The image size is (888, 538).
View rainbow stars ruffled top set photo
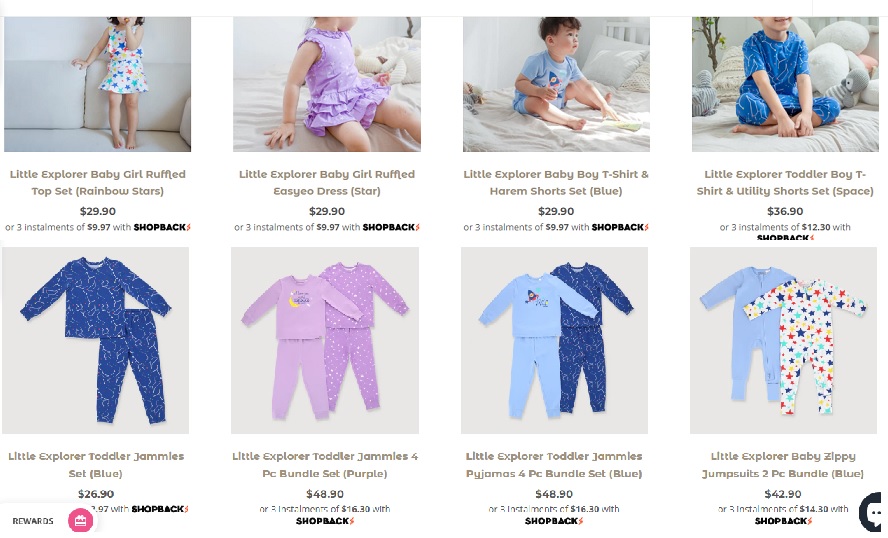(x=97, y=84)
